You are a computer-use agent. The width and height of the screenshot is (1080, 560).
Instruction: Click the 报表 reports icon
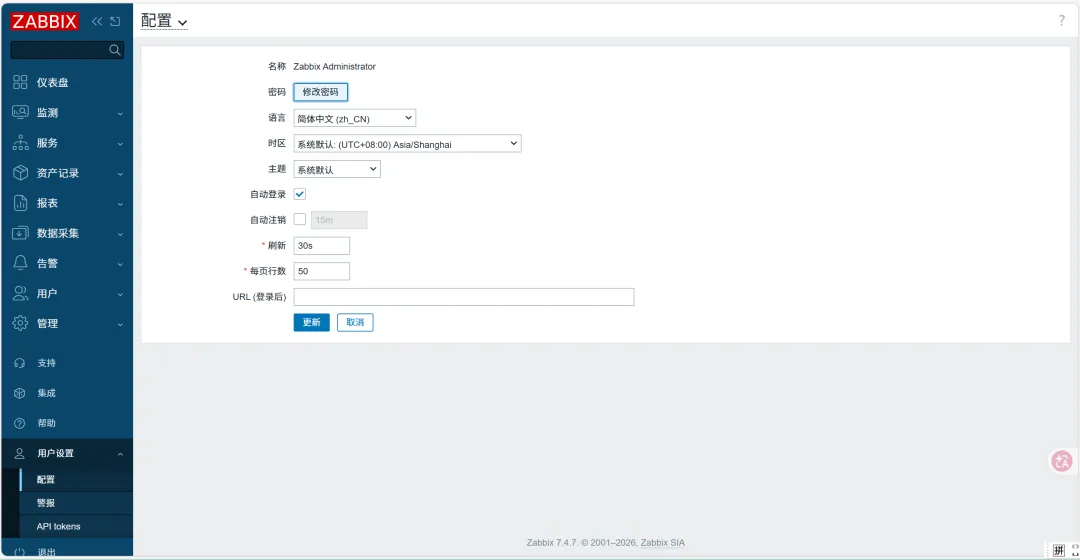pyautogui.click(x=20, y=203)
